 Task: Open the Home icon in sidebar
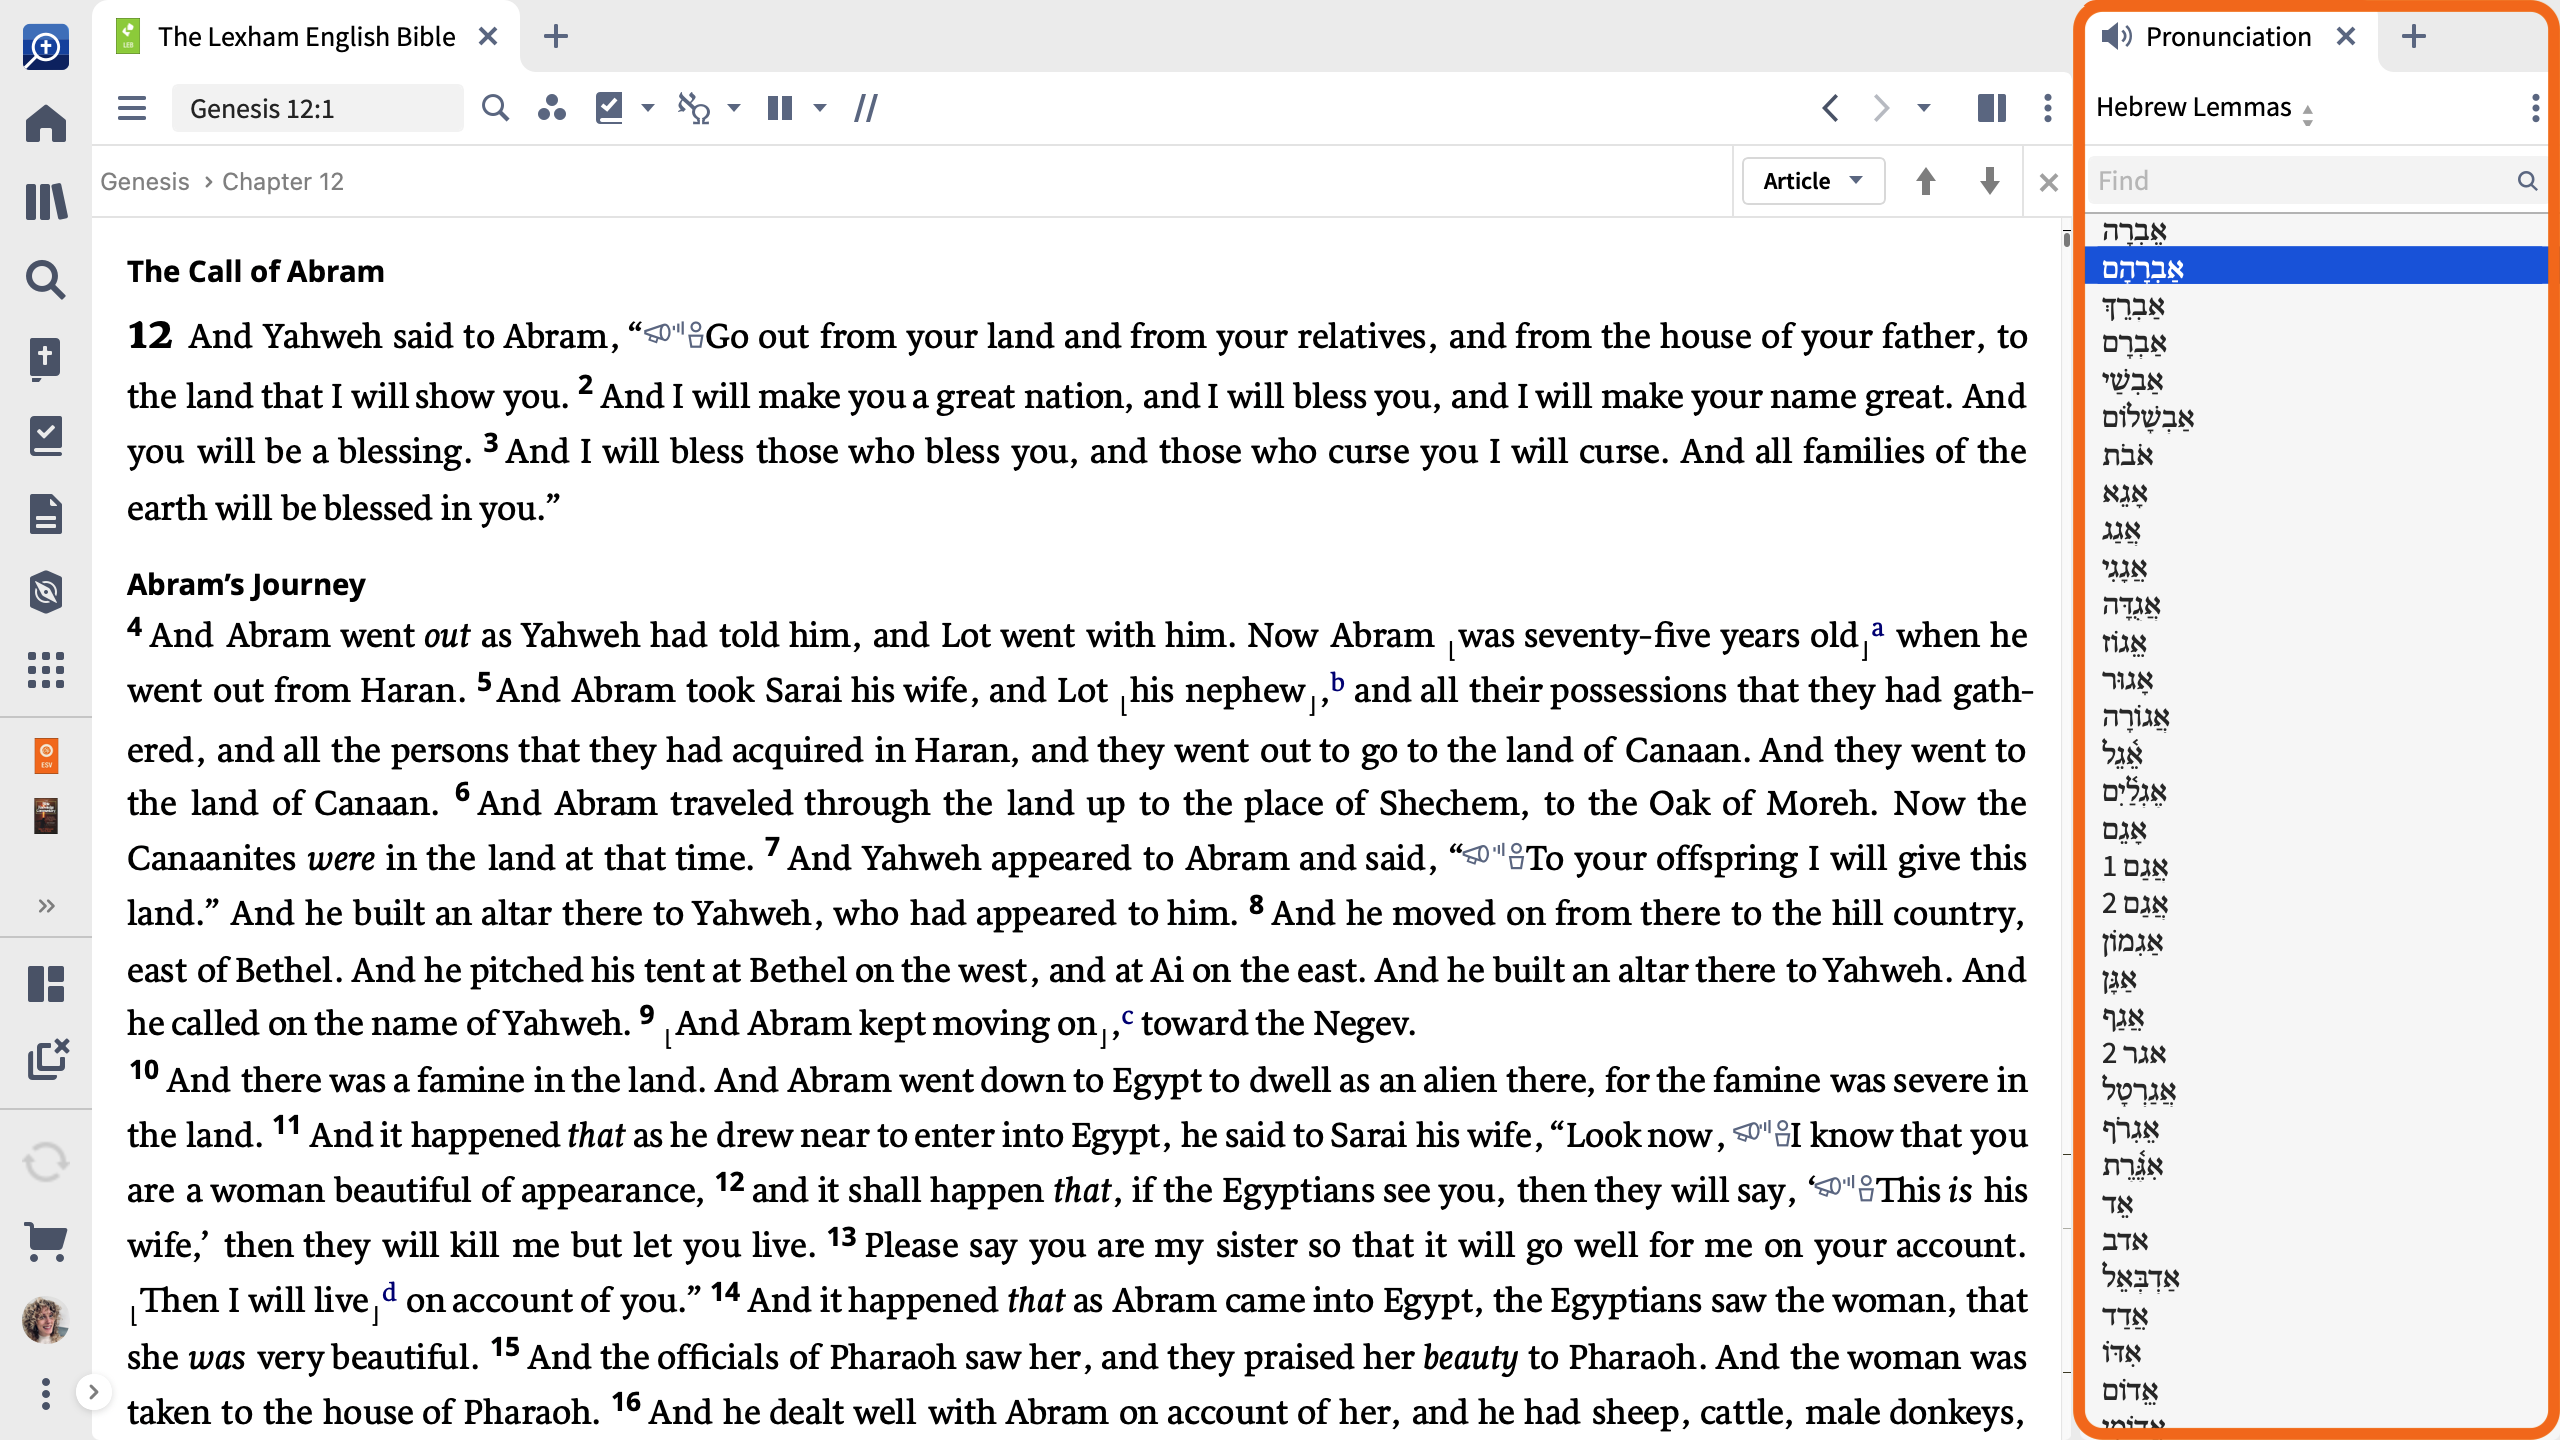[x=46, y=124]
